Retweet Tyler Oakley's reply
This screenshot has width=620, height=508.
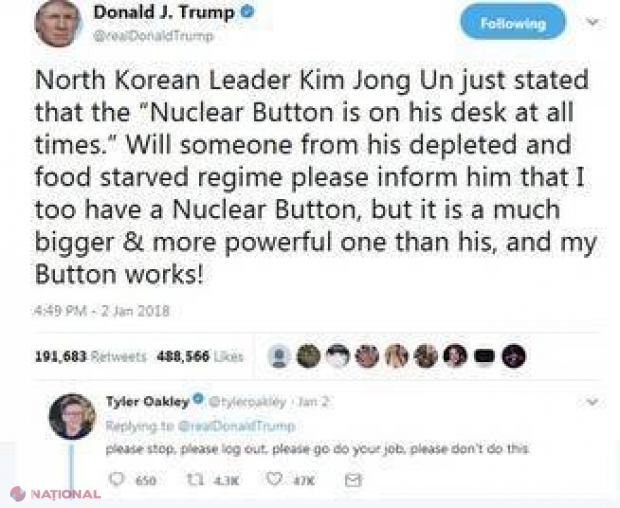[195, 480]
